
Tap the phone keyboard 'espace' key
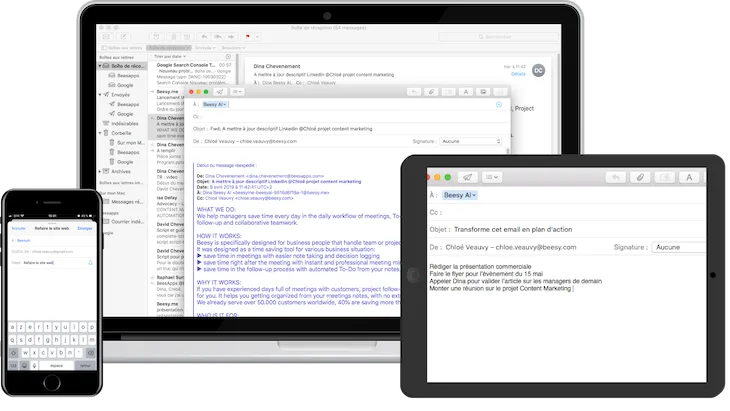coord(57,366)
